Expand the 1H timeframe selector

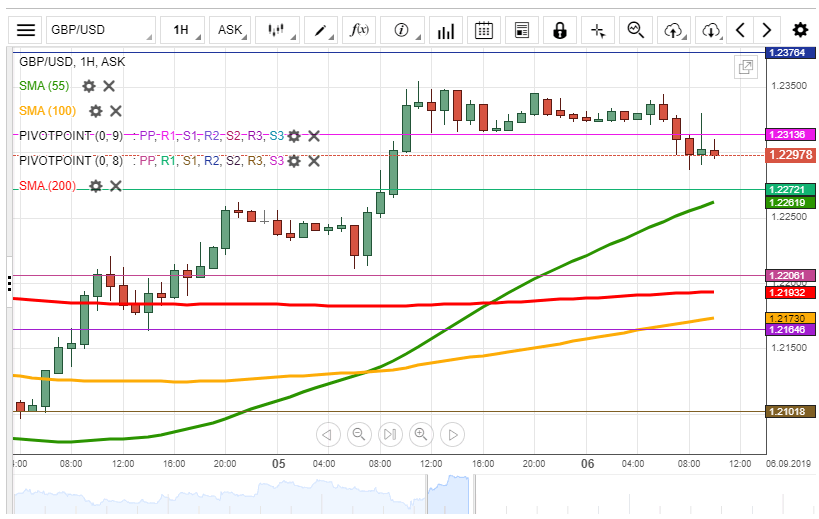click(x=185, y=30)
